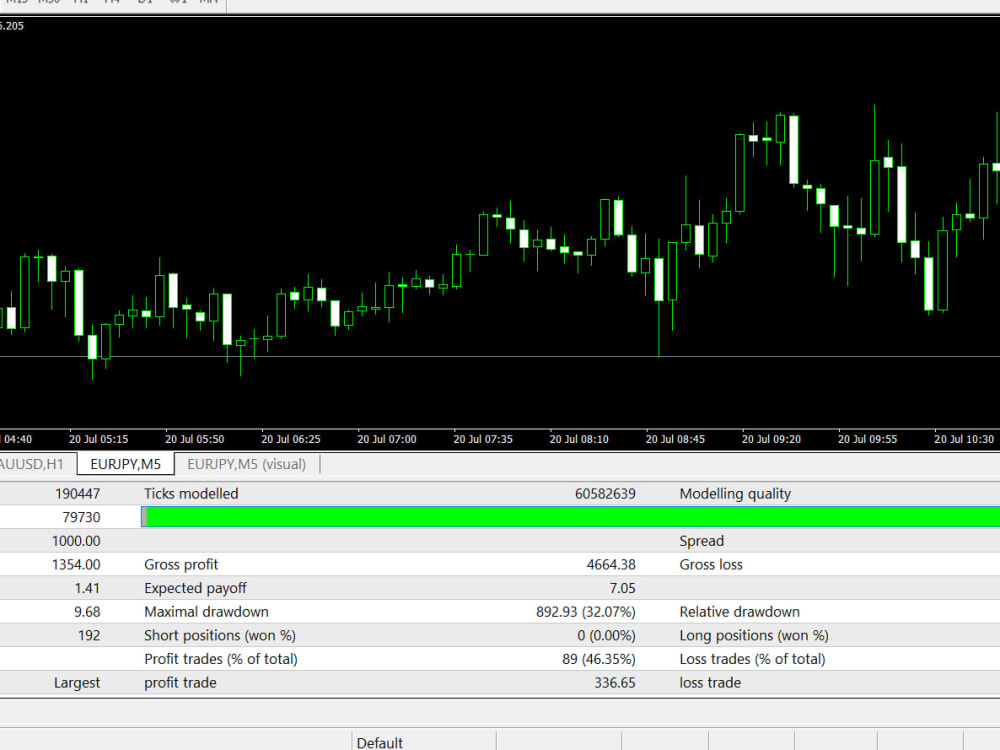Click the 192 value cell
1000x750 pixels.
89,635
